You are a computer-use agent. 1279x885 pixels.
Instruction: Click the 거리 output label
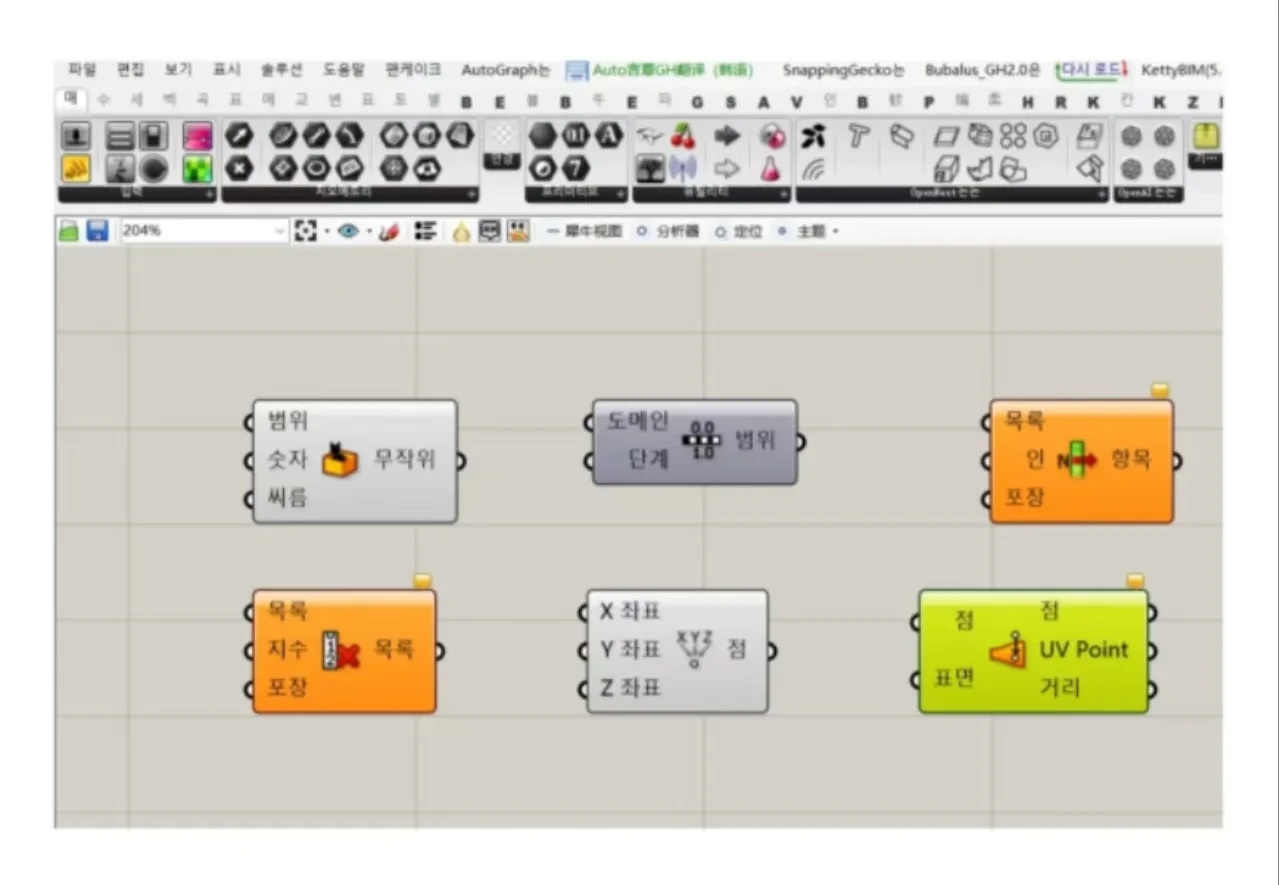tap(1059, 688)
